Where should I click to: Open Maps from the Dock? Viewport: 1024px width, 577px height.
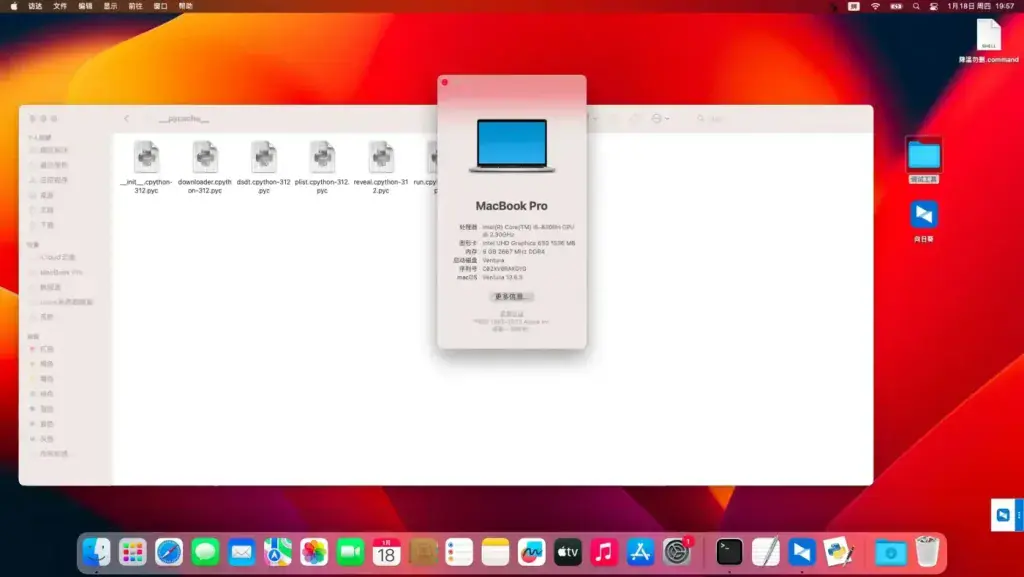[278, 553]
